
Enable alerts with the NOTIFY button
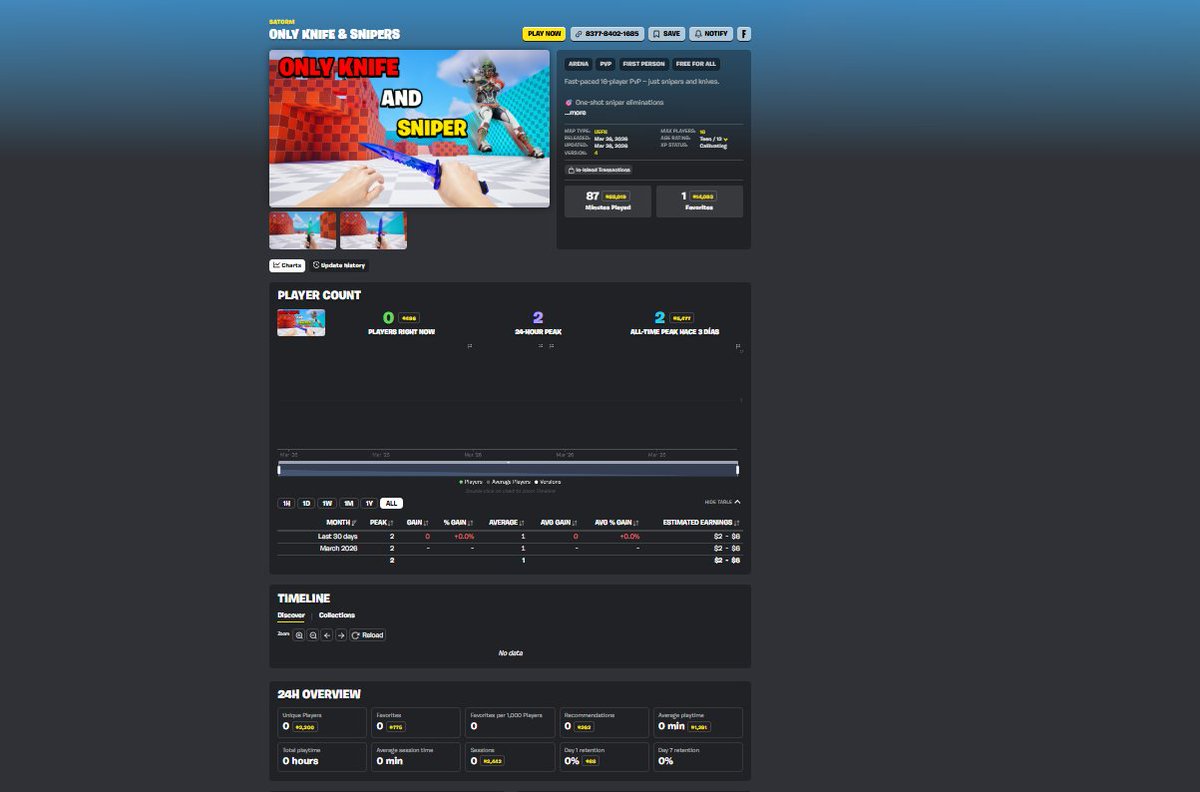[x=711, y=34]
